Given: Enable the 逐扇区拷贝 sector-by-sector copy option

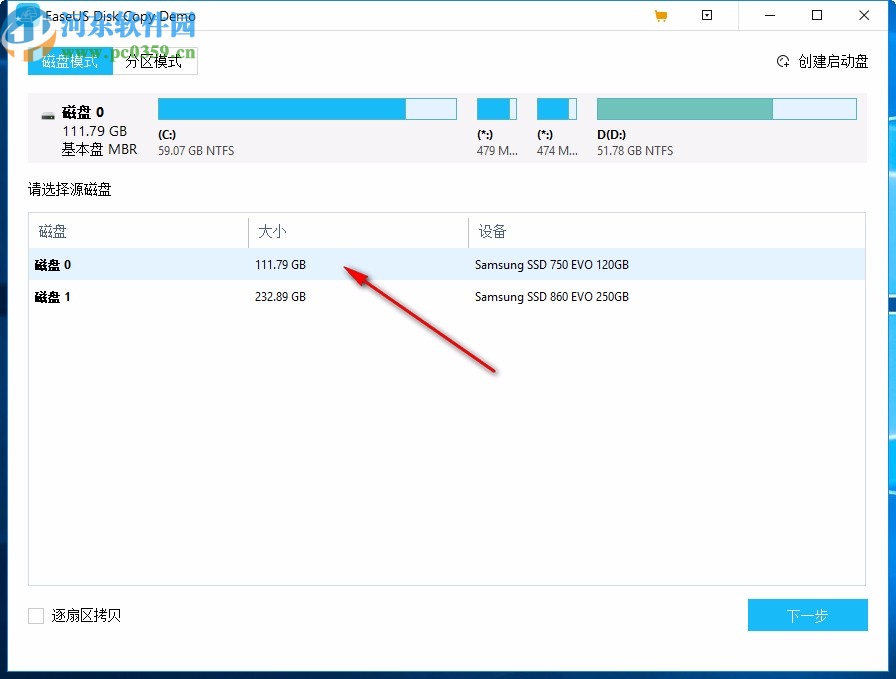Looking at the screenshot, I should [x=35, y=616].
